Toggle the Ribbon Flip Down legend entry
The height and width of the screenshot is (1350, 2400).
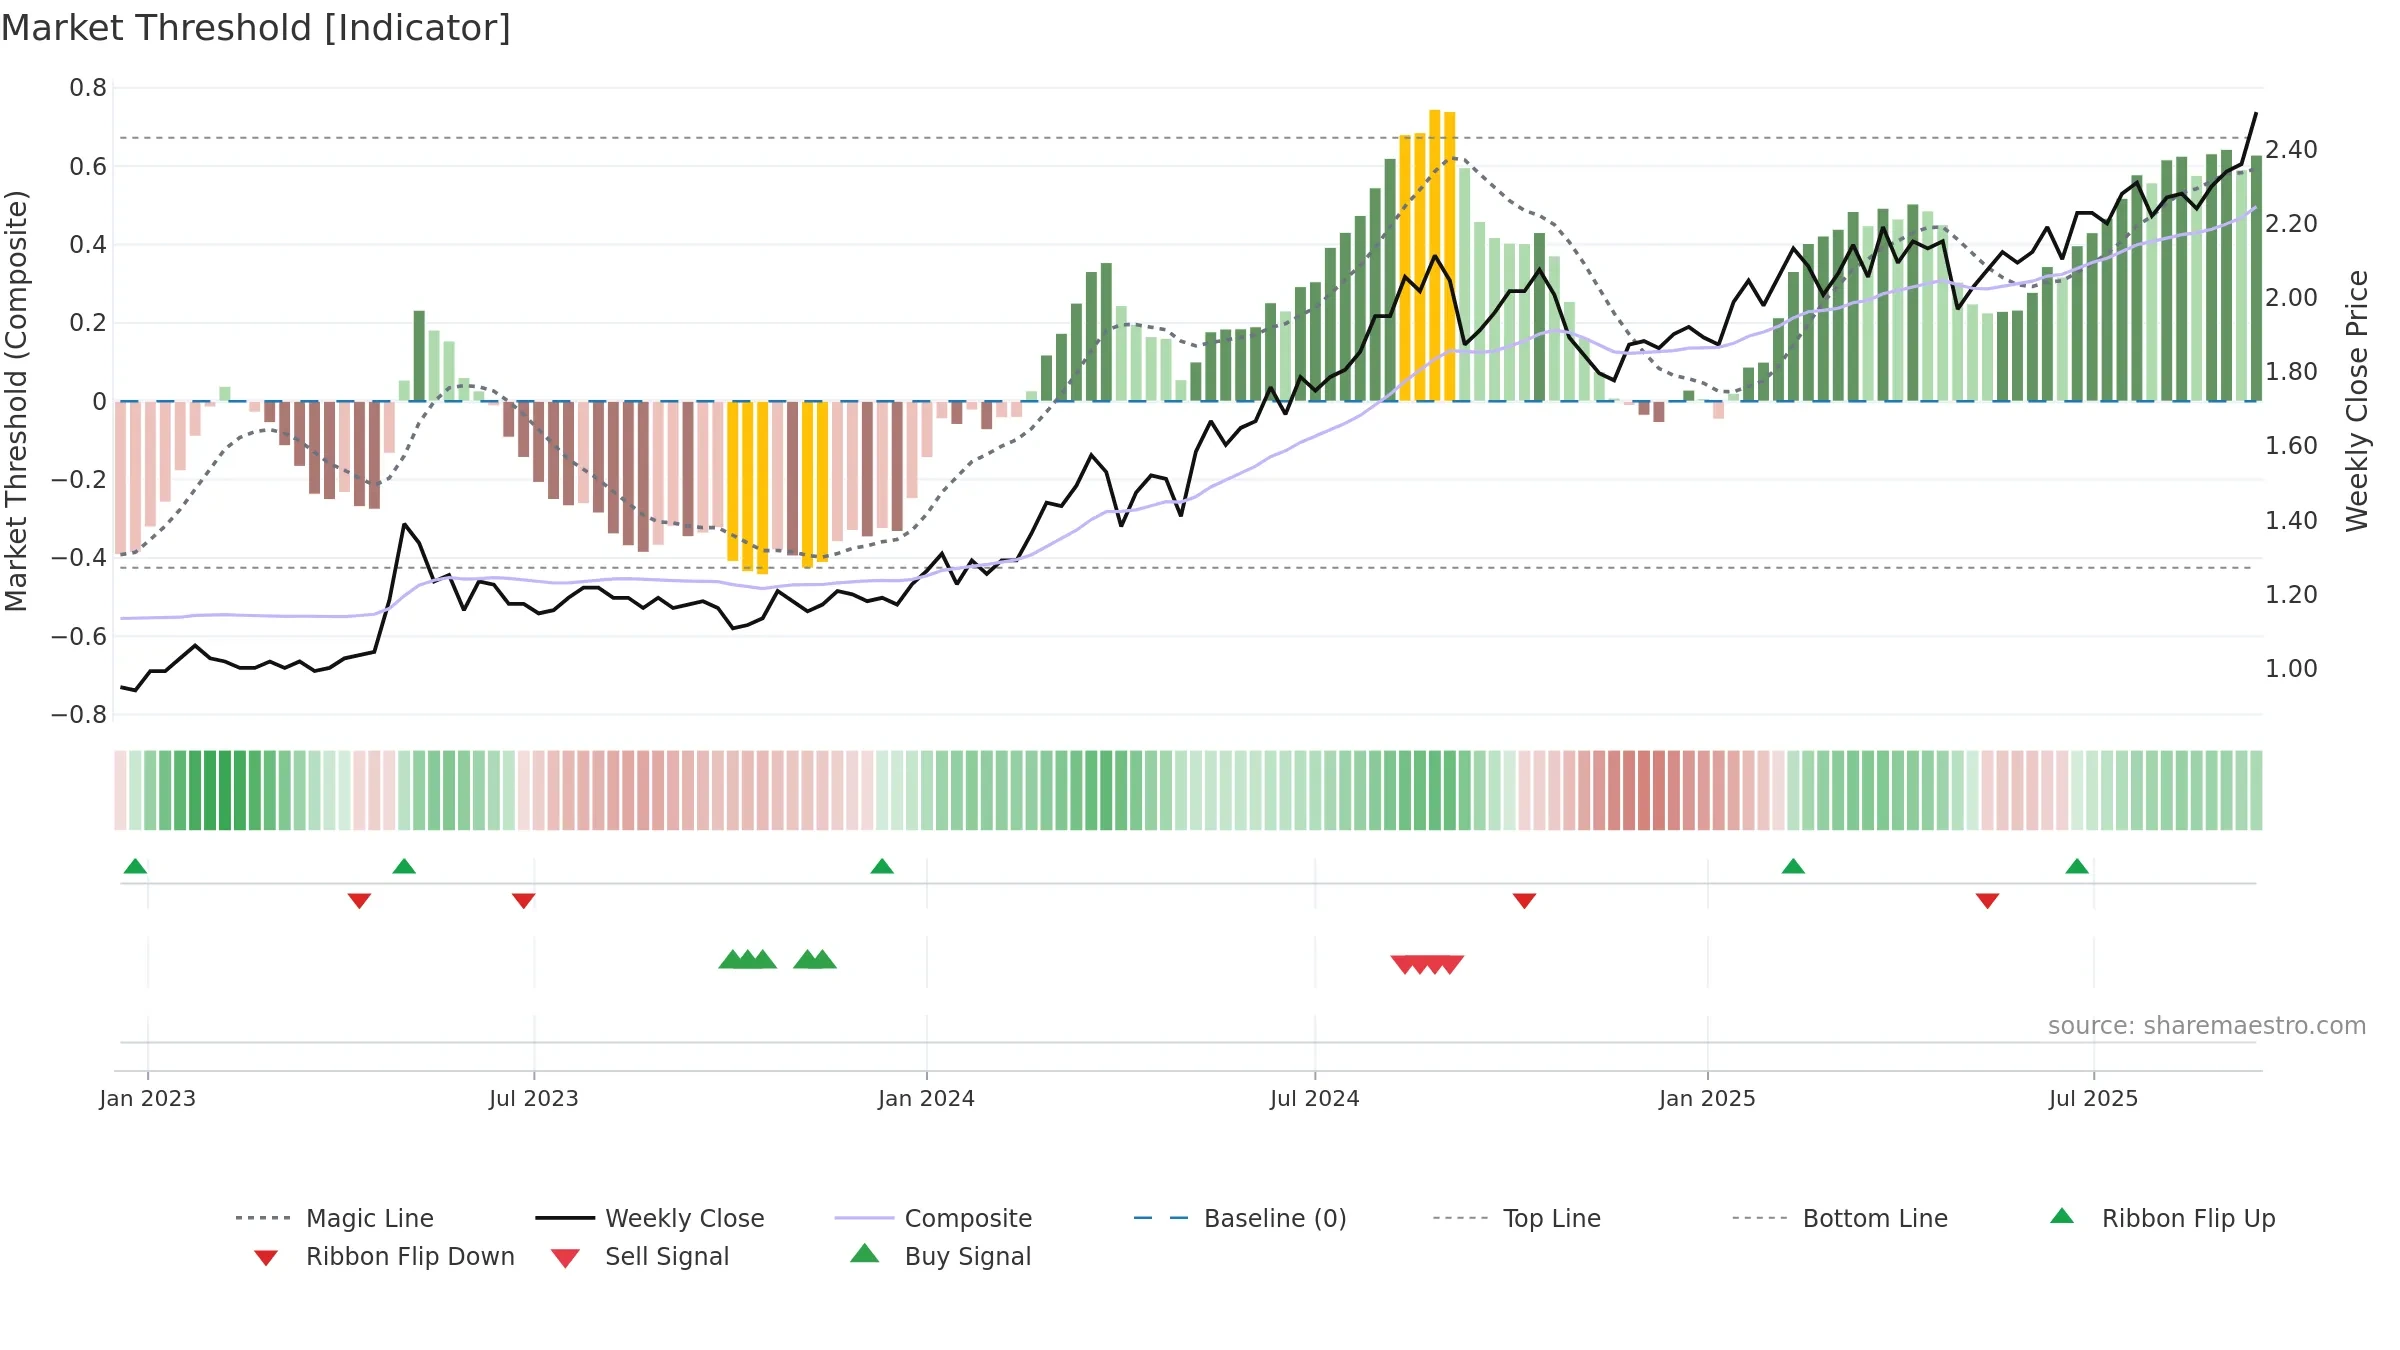(x=384, y=1256)
